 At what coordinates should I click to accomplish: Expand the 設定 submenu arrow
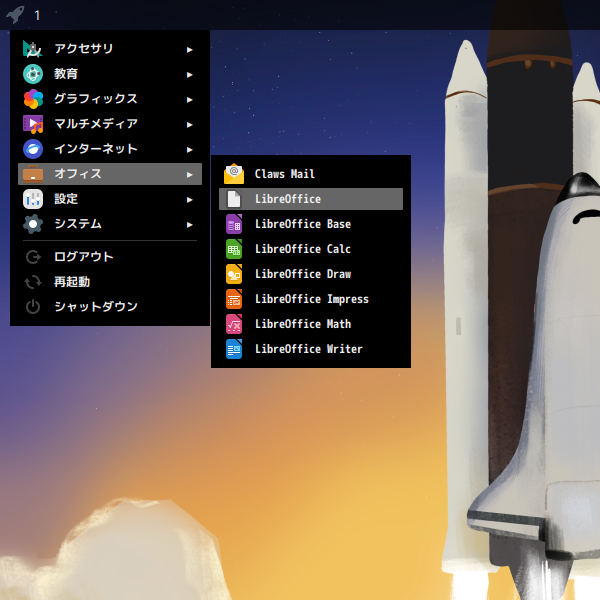[189, 199]
